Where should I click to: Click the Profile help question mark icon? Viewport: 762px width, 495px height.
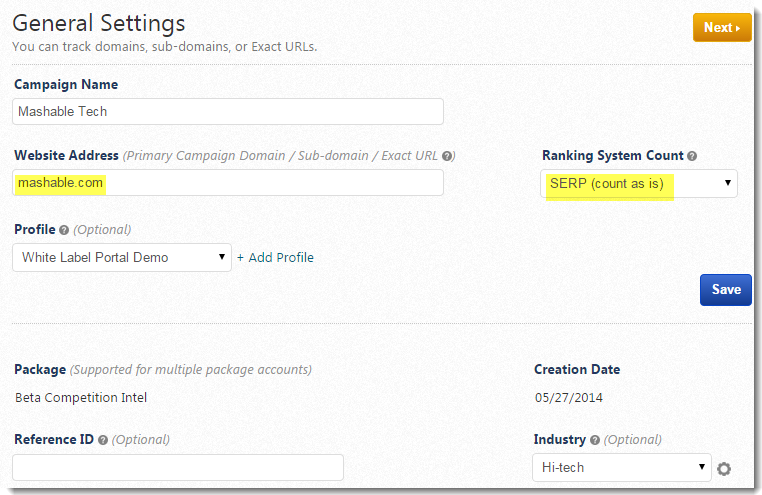coord(64,230)
